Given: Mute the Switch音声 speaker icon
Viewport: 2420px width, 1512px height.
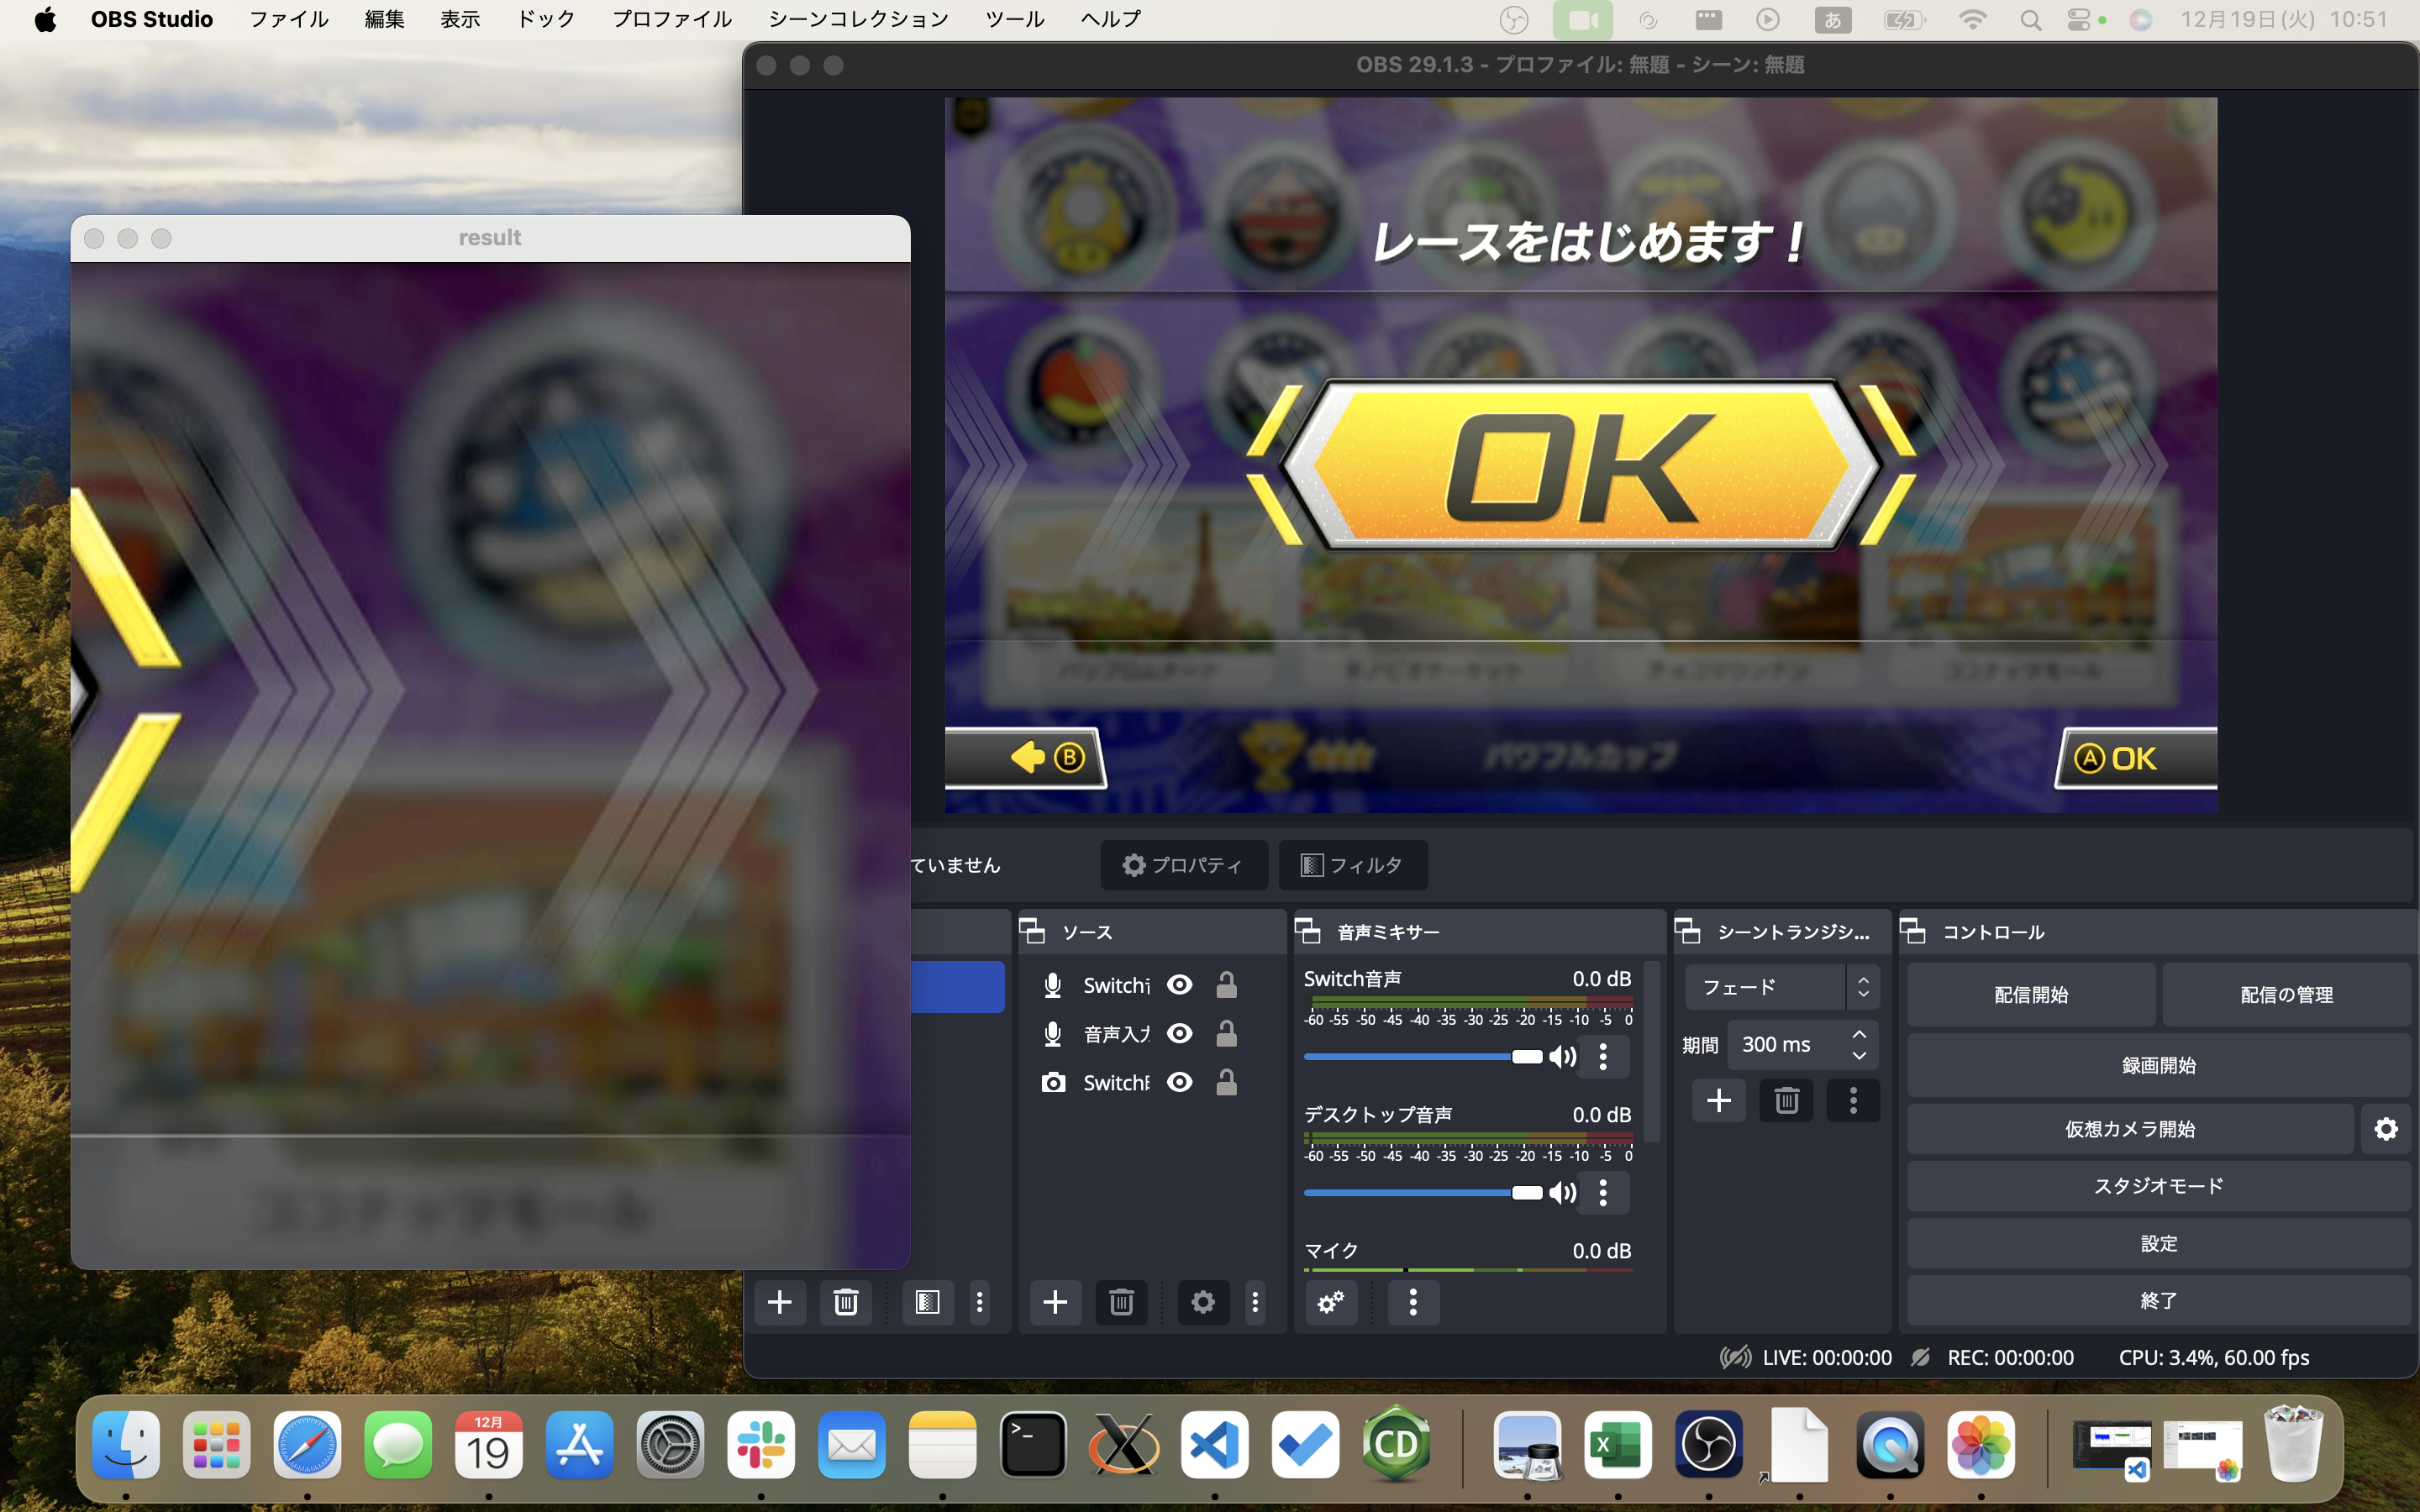Looking at the screenshot, I should coord(1562,1057).
